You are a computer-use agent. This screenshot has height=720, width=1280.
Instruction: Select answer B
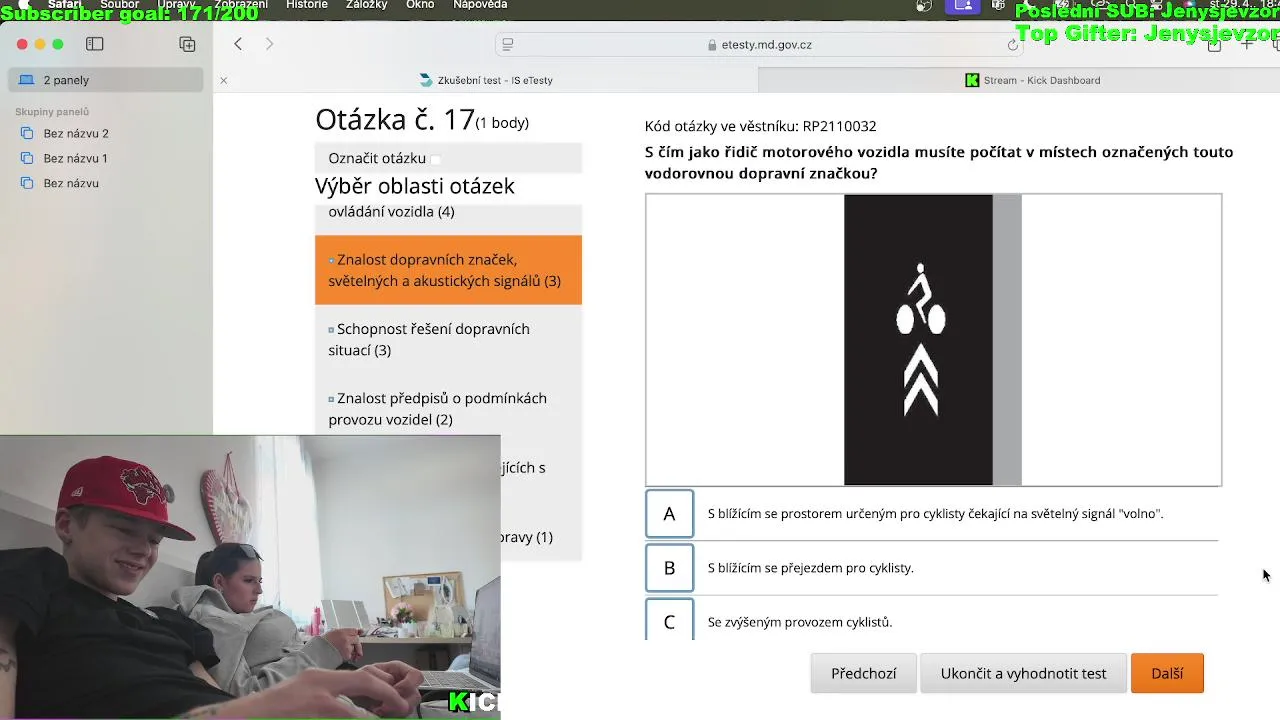coord(669,568)
